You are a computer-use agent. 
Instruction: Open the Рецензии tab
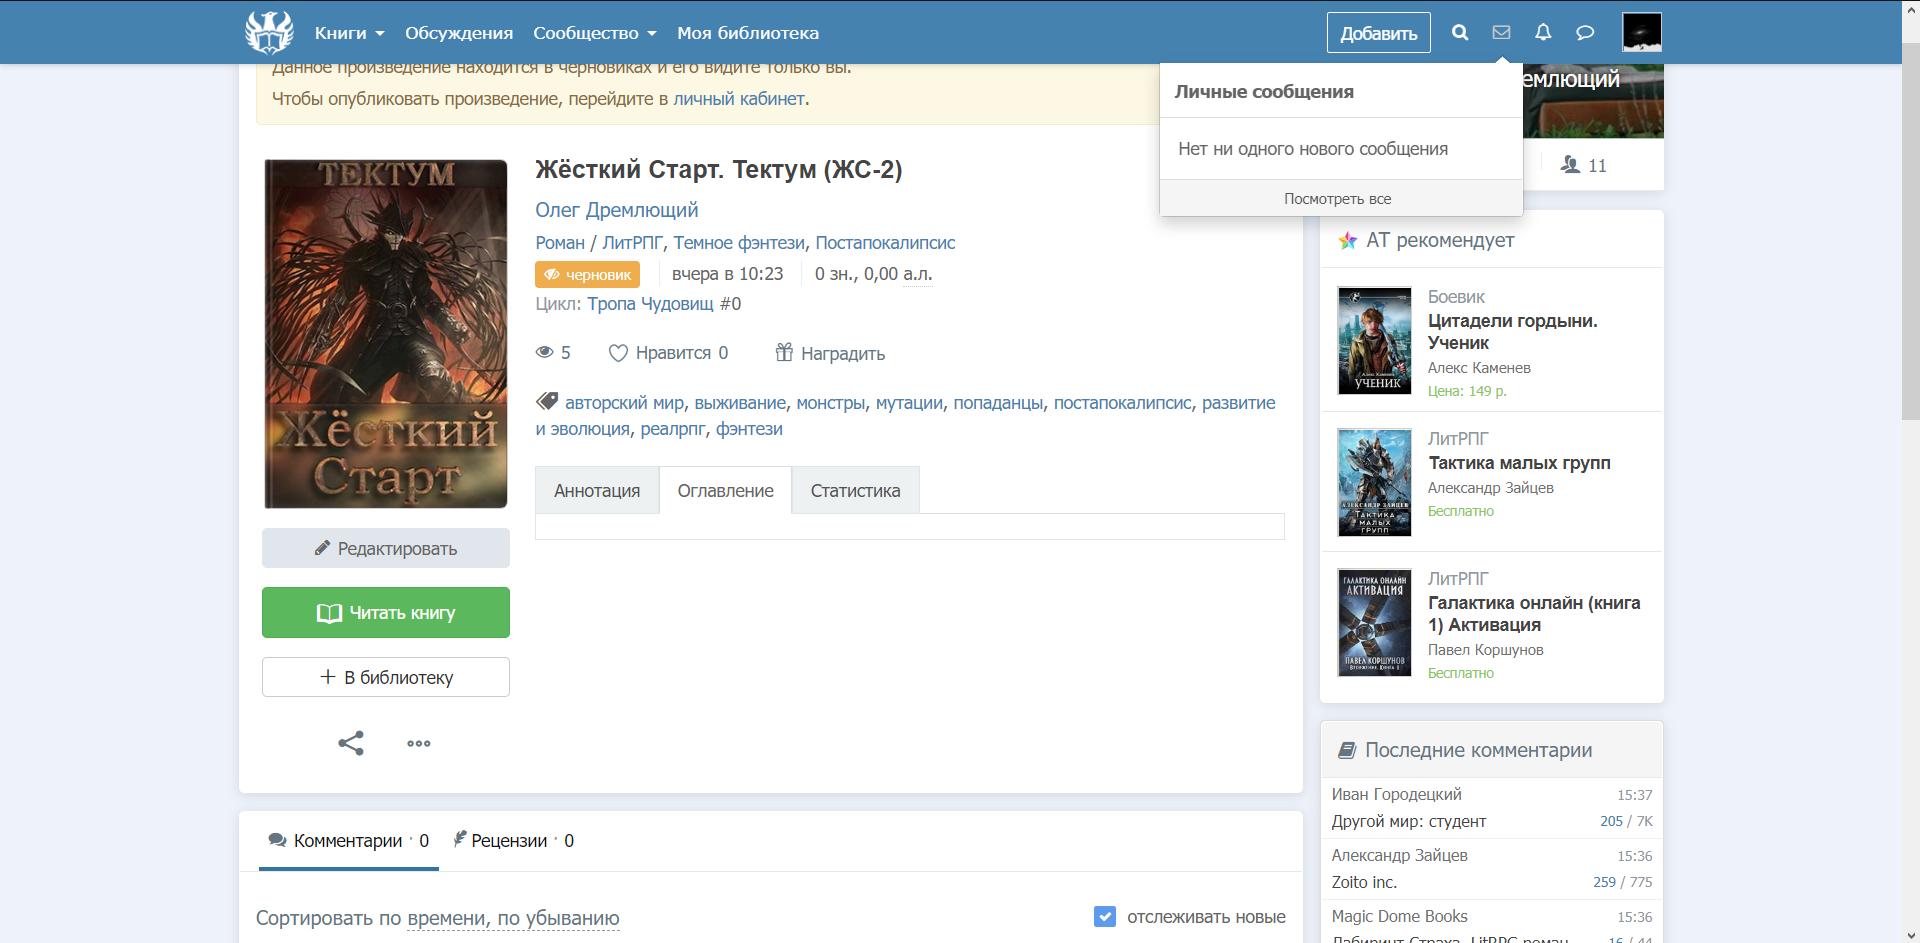[x=513, y=841]
